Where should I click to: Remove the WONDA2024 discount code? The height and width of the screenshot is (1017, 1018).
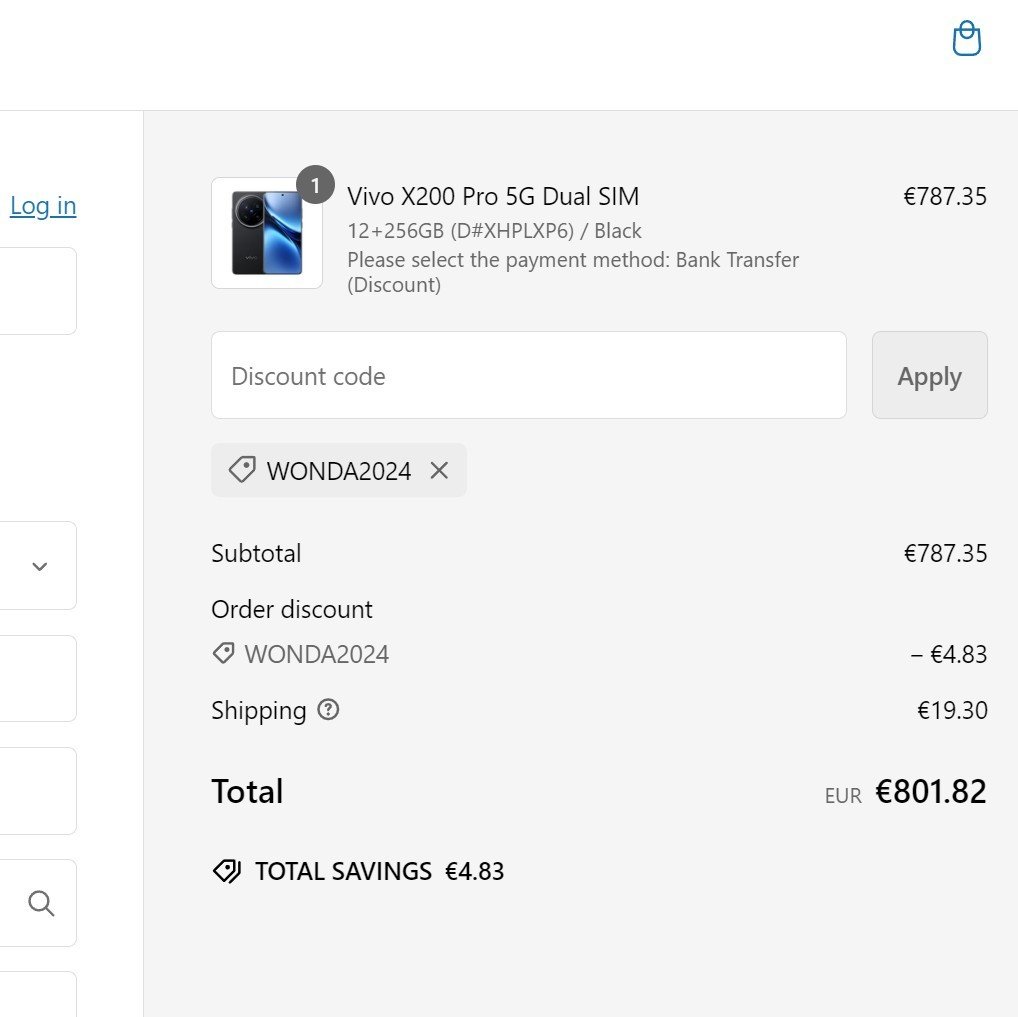pyautogui.click(x=439, y=470)
